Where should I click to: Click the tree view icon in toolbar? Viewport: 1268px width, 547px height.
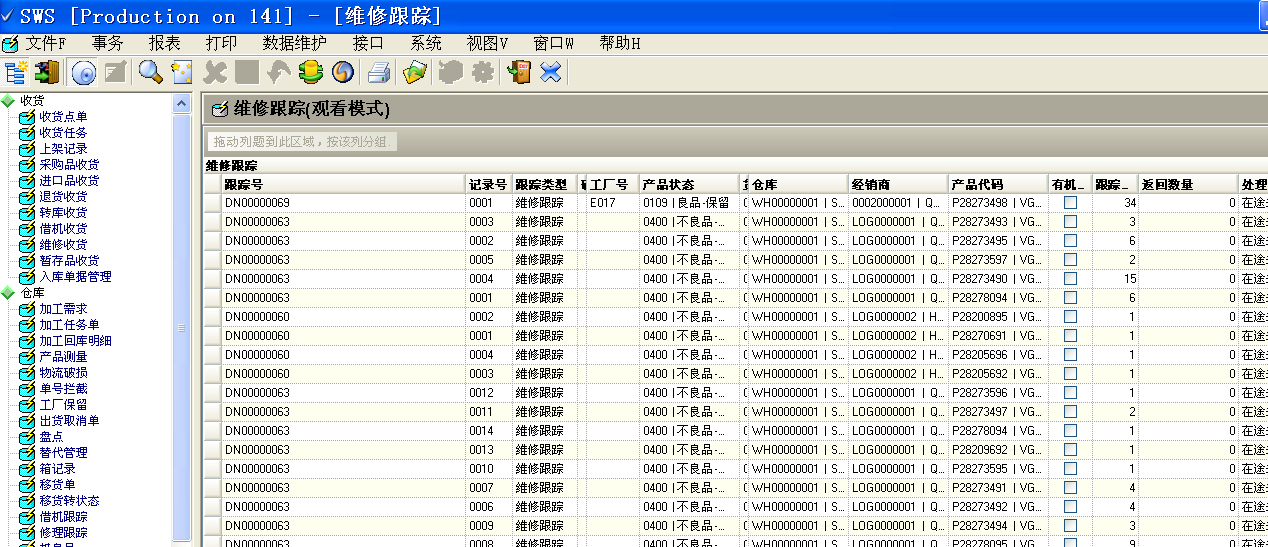pos(16,72)
